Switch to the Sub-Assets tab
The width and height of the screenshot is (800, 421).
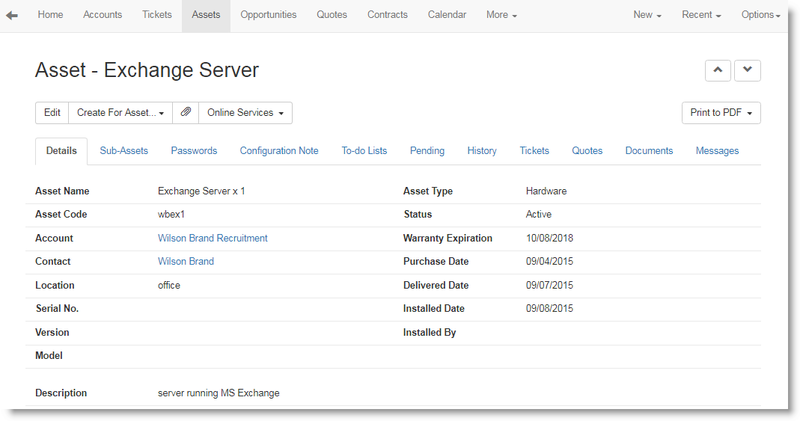pos(124,151)
